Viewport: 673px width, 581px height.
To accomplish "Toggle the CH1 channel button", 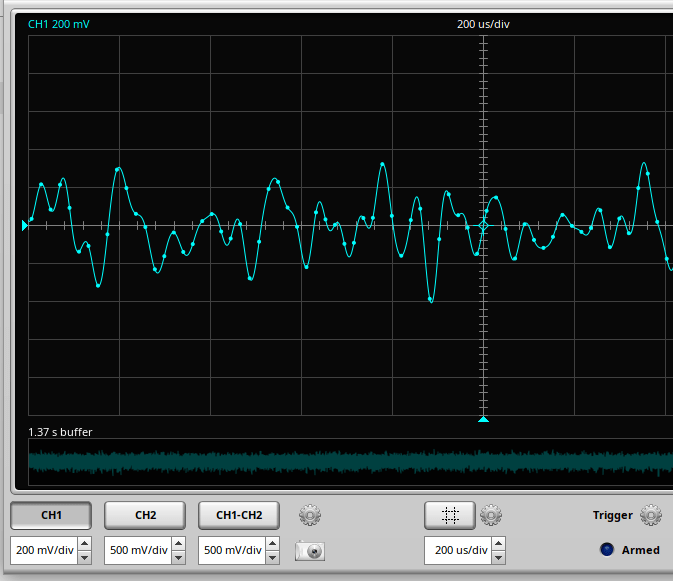I will (51, 515).
